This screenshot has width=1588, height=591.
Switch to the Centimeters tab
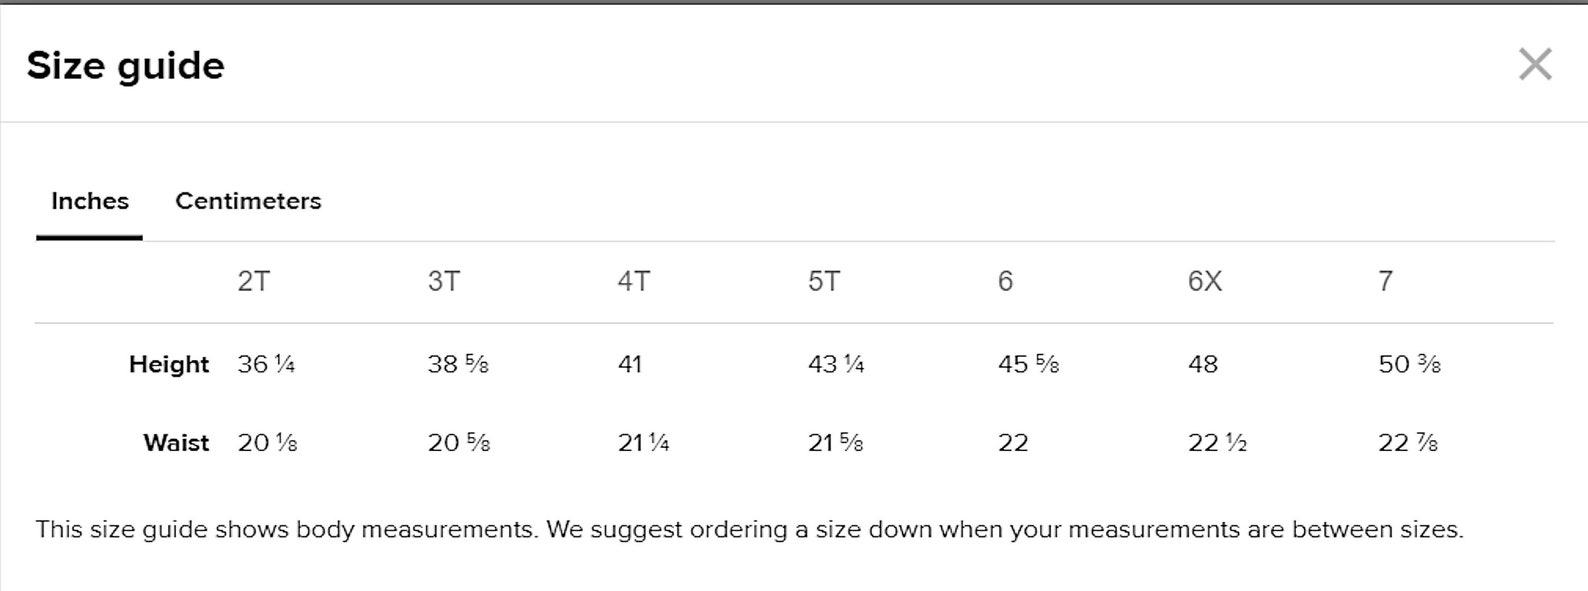(x=248, y=201)
